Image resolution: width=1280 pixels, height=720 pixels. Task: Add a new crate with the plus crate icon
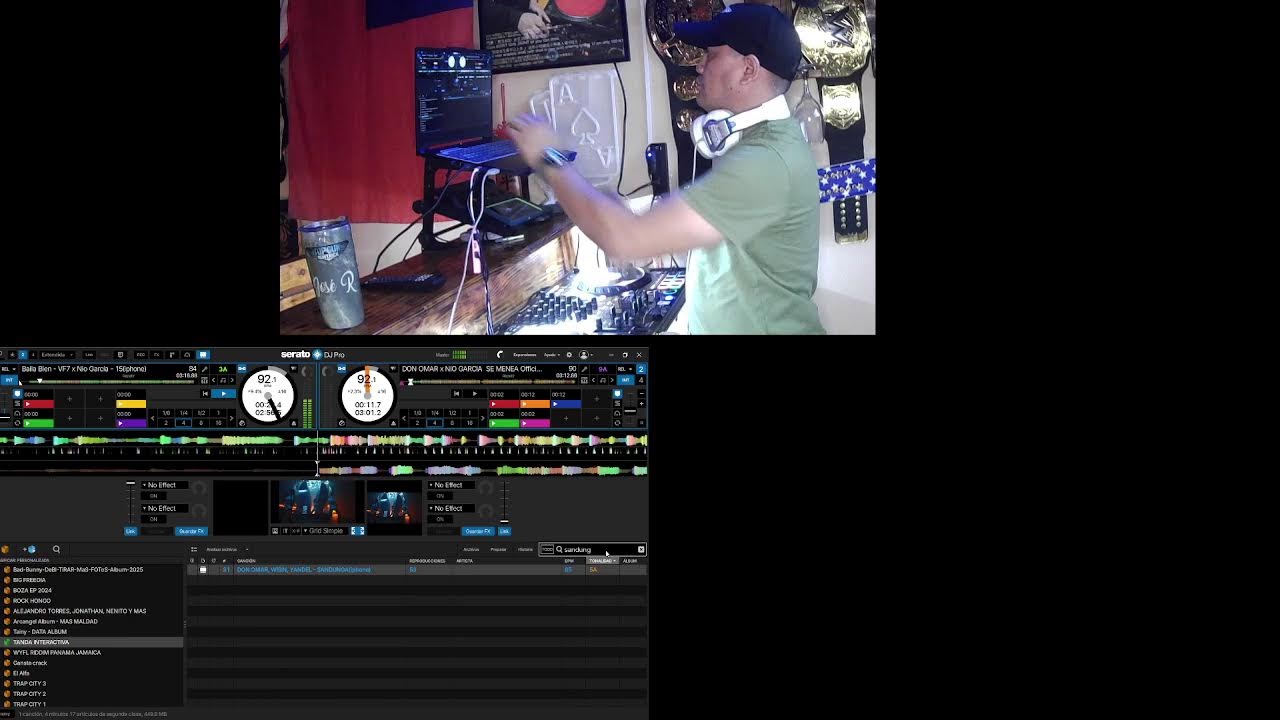(x=30, y=549)
